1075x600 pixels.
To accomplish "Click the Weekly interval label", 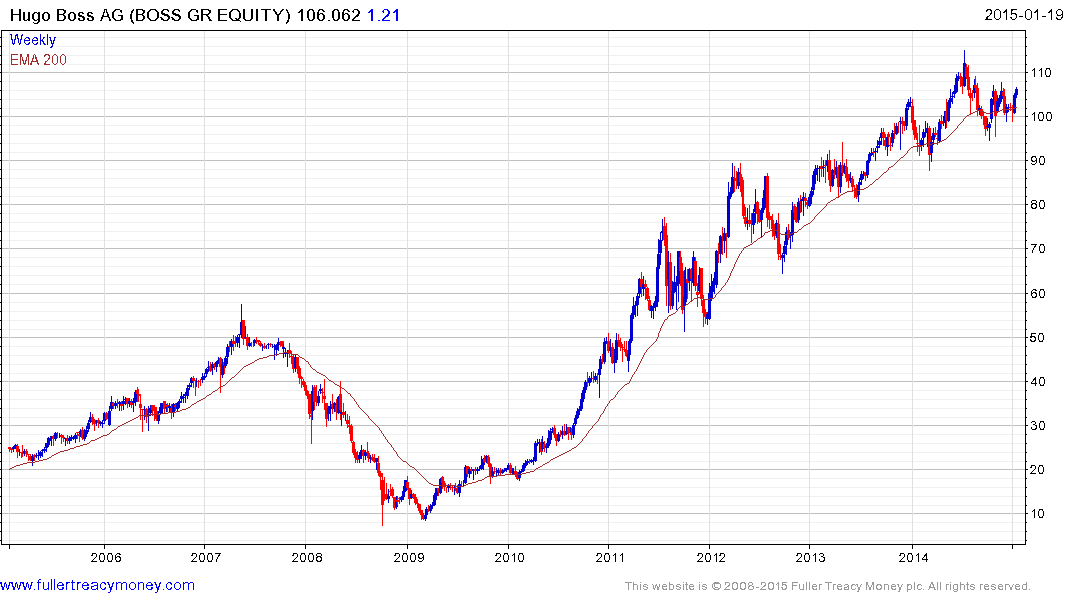I will 33,40.
